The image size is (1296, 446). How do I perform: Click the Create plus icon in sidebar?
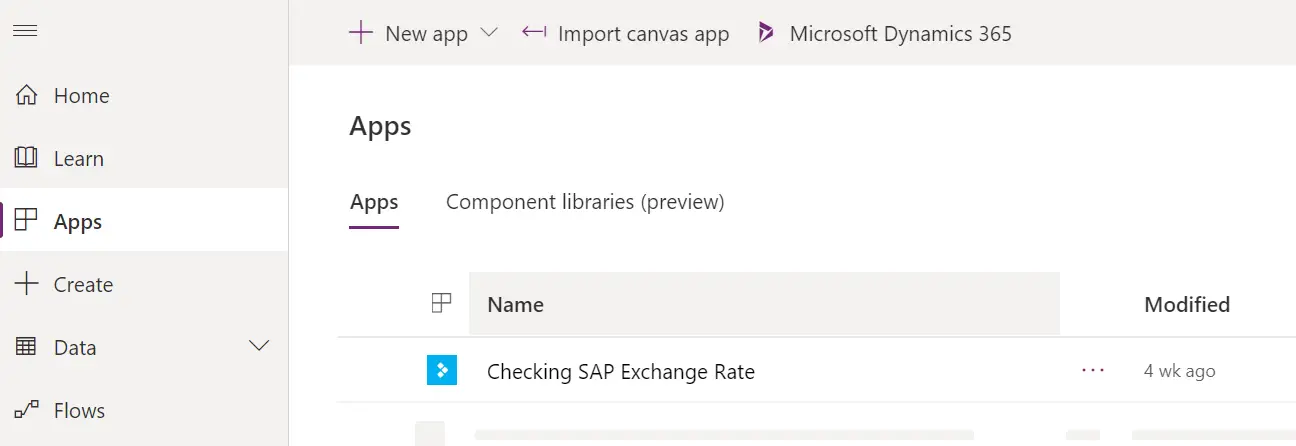26,284
